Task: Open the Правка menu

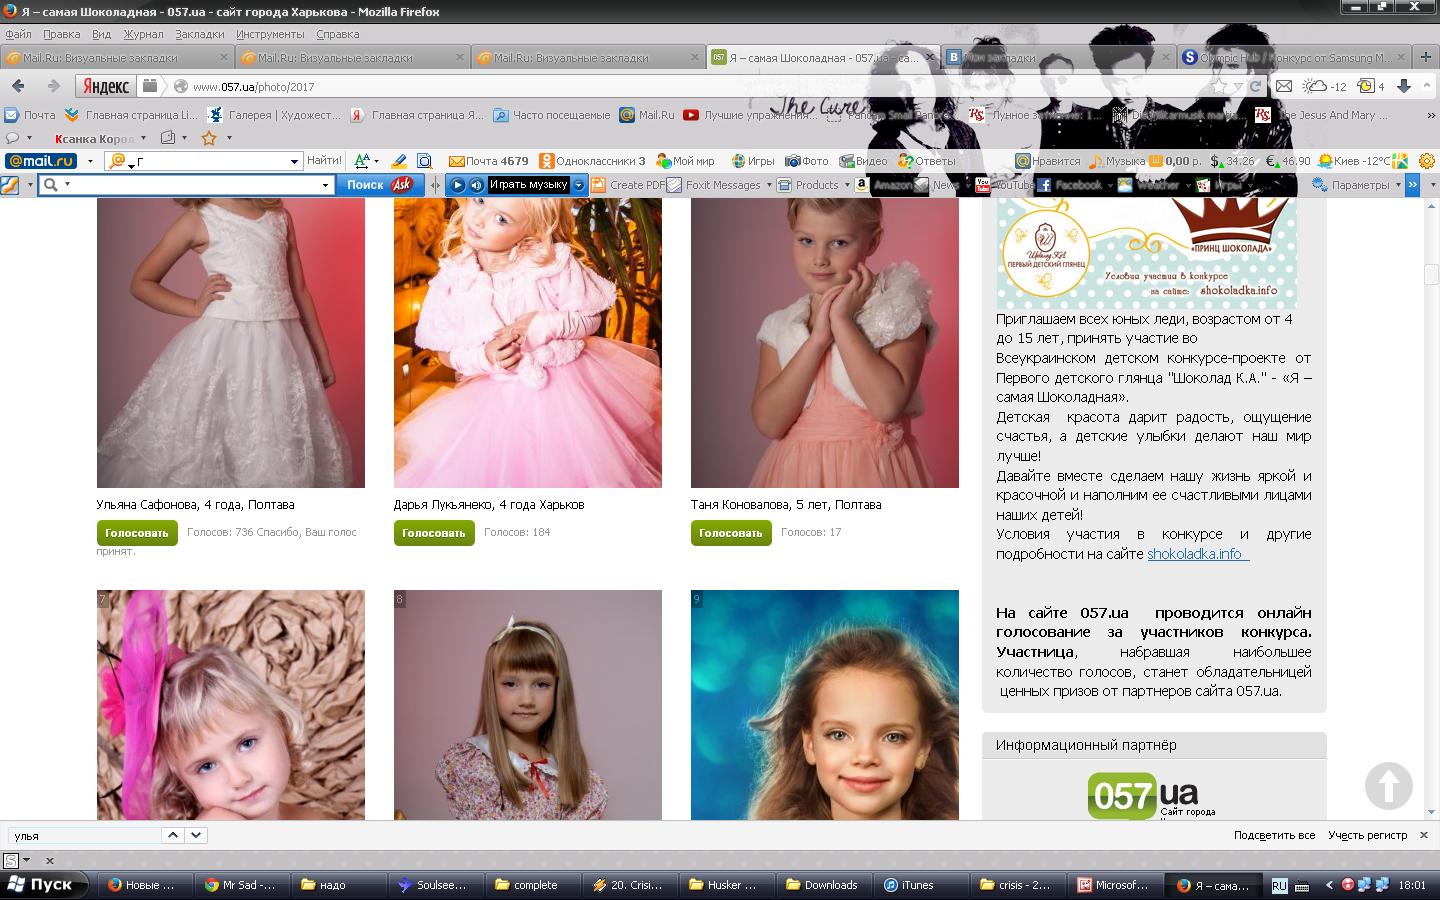Action: coord(62,34)
